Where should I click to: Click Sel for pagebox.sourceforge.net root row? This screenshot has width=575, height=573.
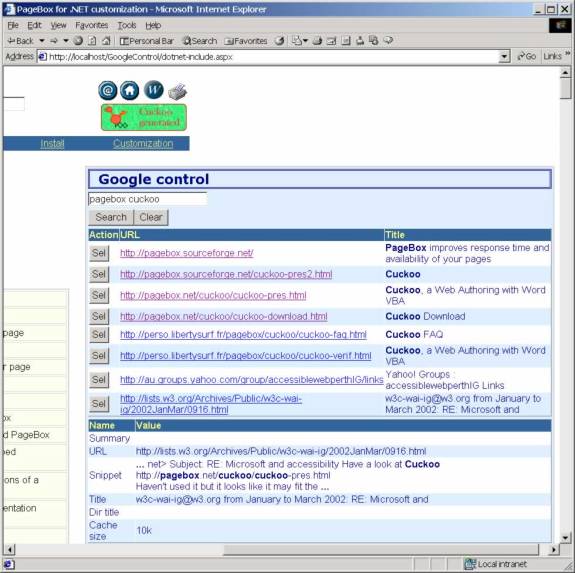pos(99,253)
